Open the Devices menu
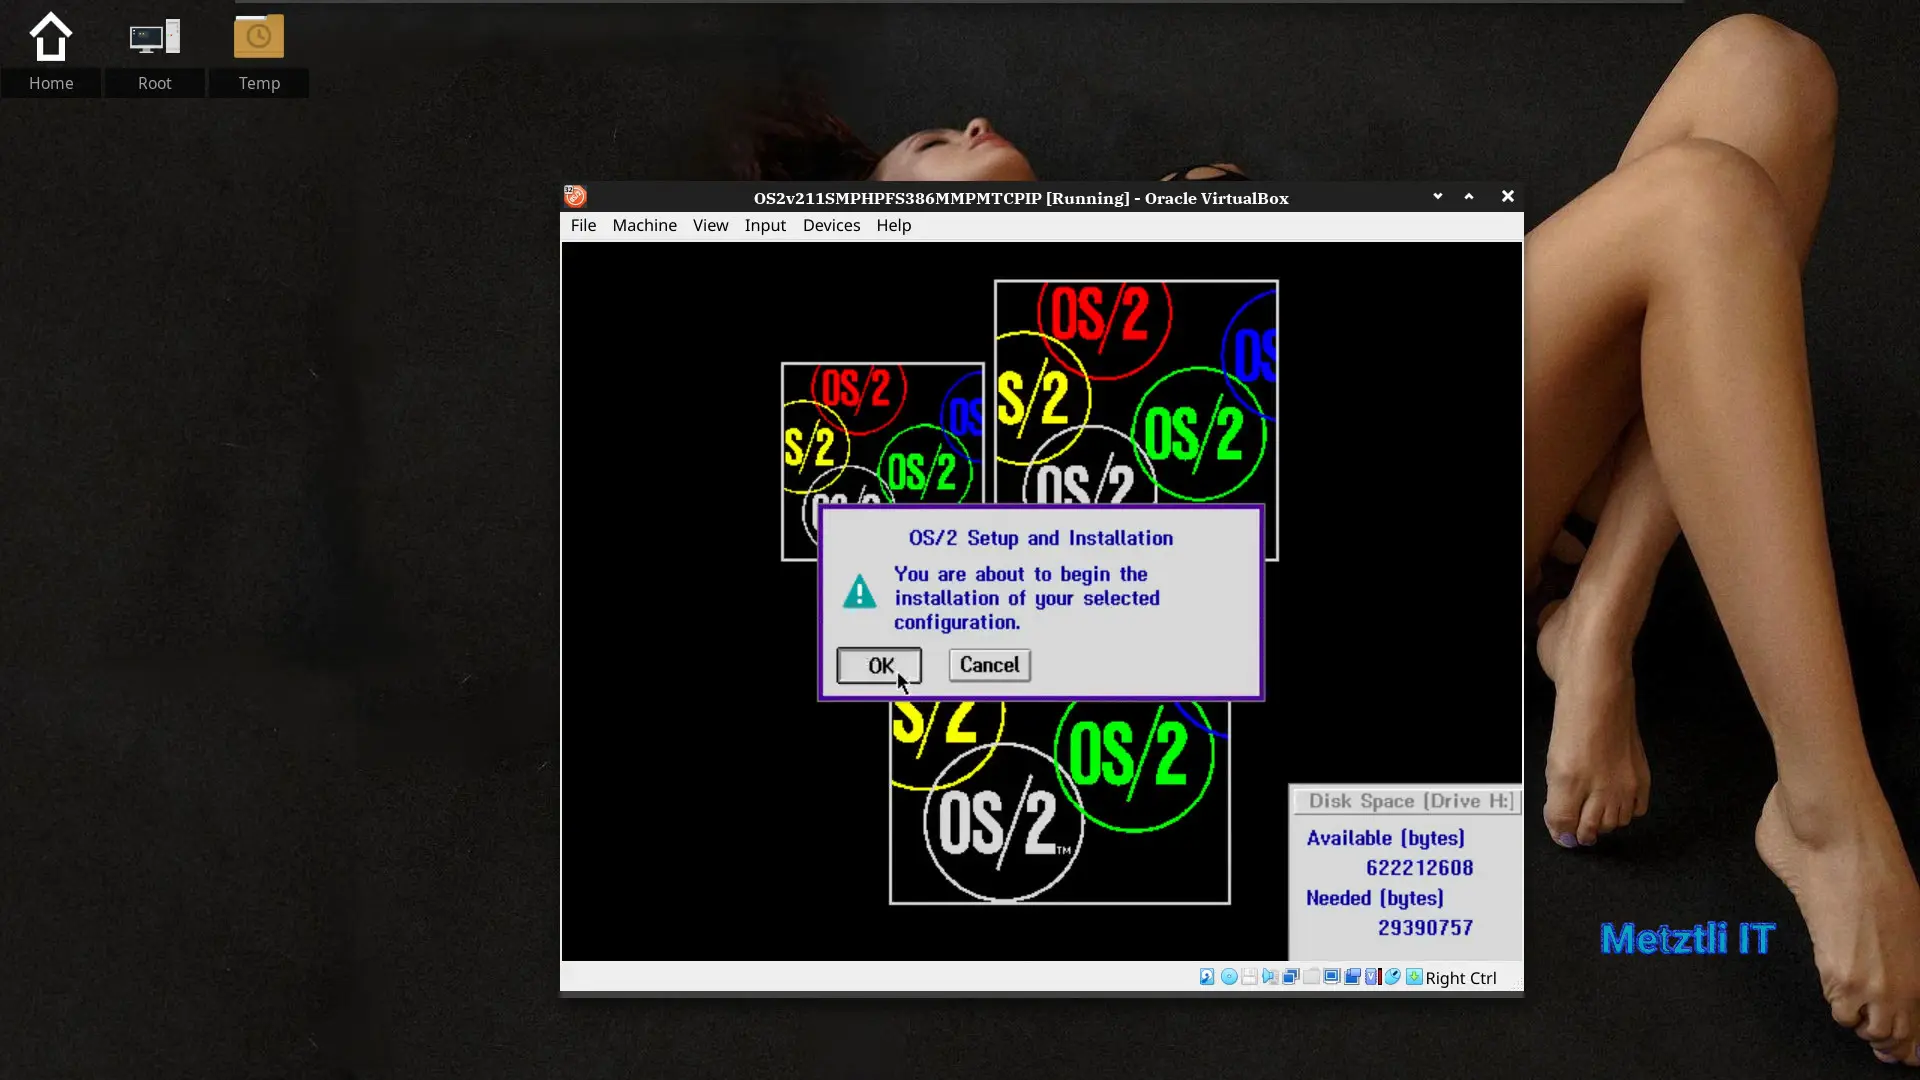 coord(831,225)
